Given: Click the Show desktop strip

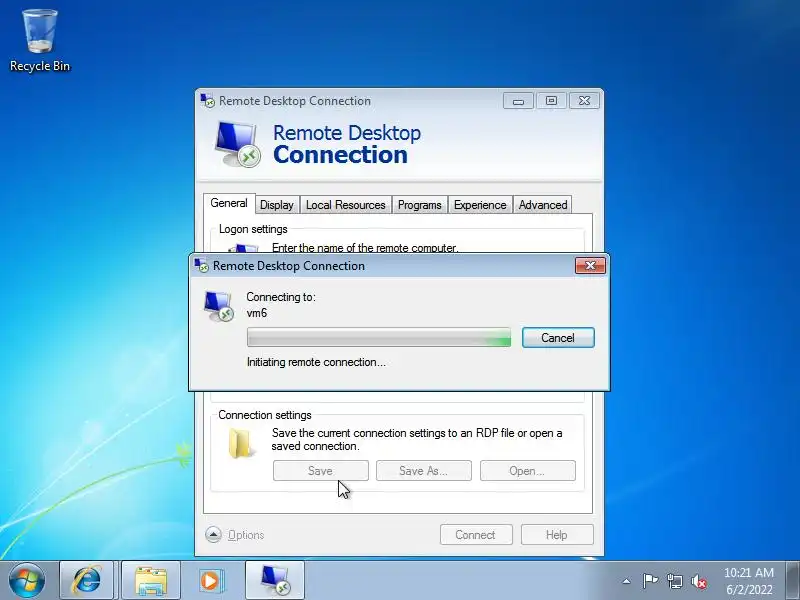Looking at the screenshot, I should point(792,580).
